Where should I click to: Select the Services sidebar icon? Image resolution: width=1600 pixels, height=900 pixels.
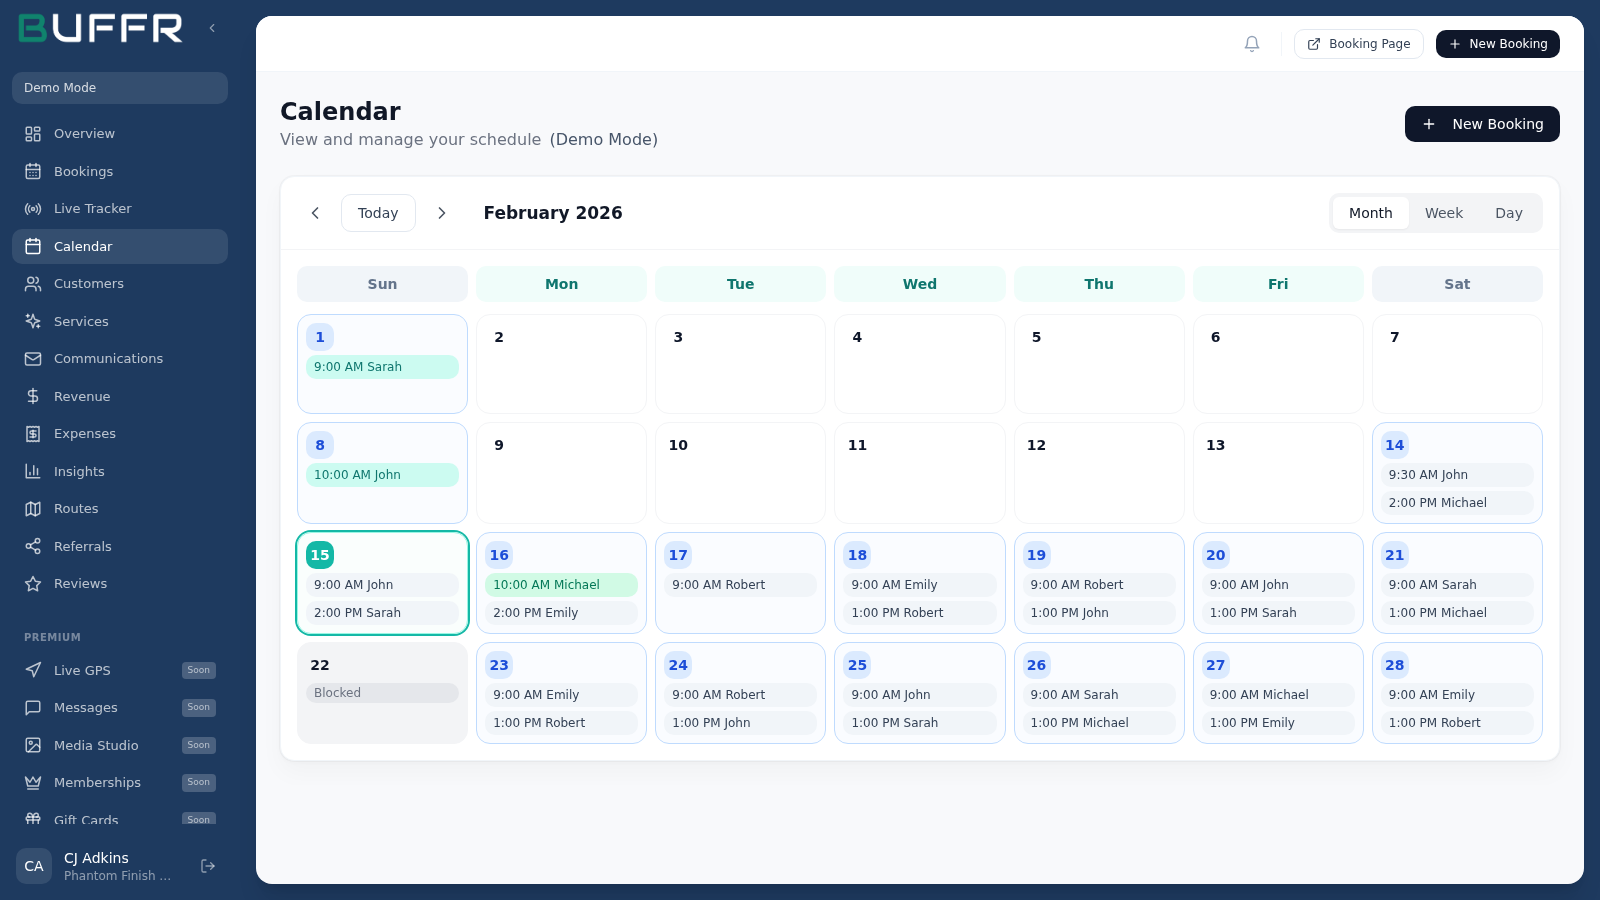coord(33,321)
